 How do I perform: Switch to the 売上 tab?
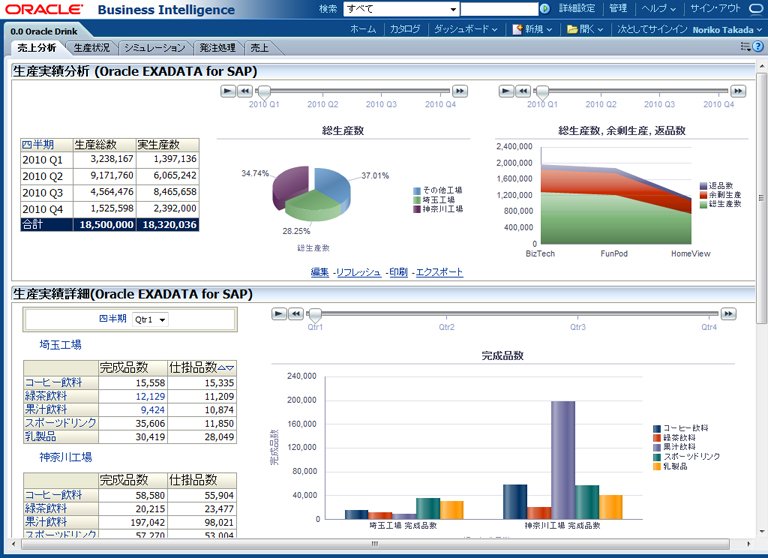[x=259, y=48]
